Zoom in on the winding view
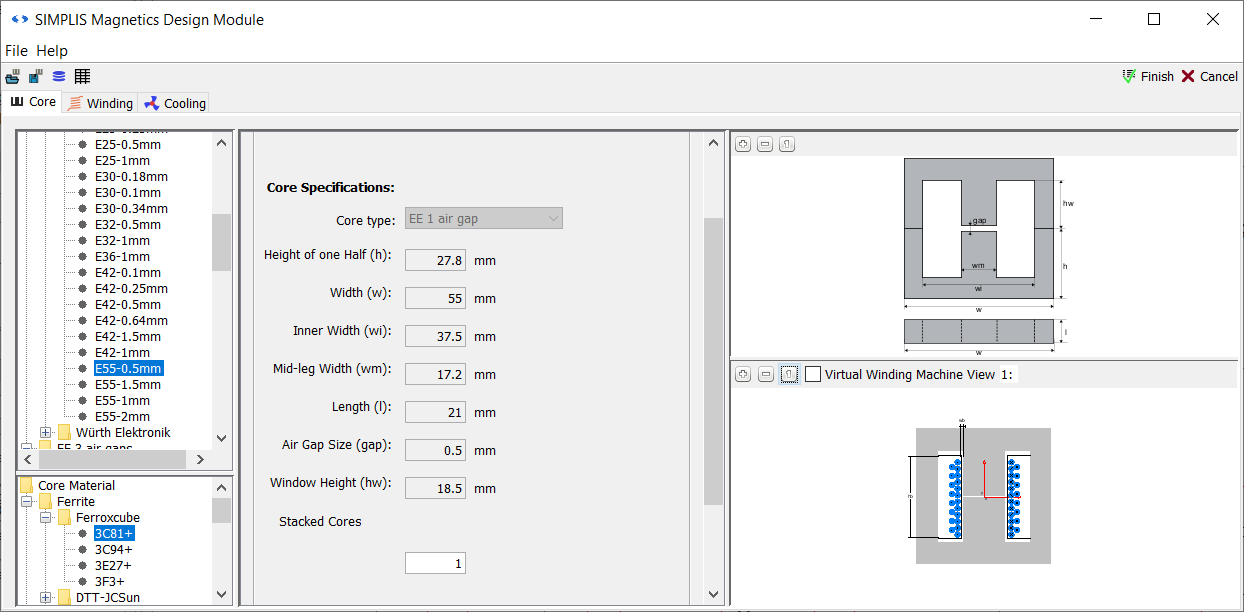Screen dimensions: 1244x612 tap(742, 374)
